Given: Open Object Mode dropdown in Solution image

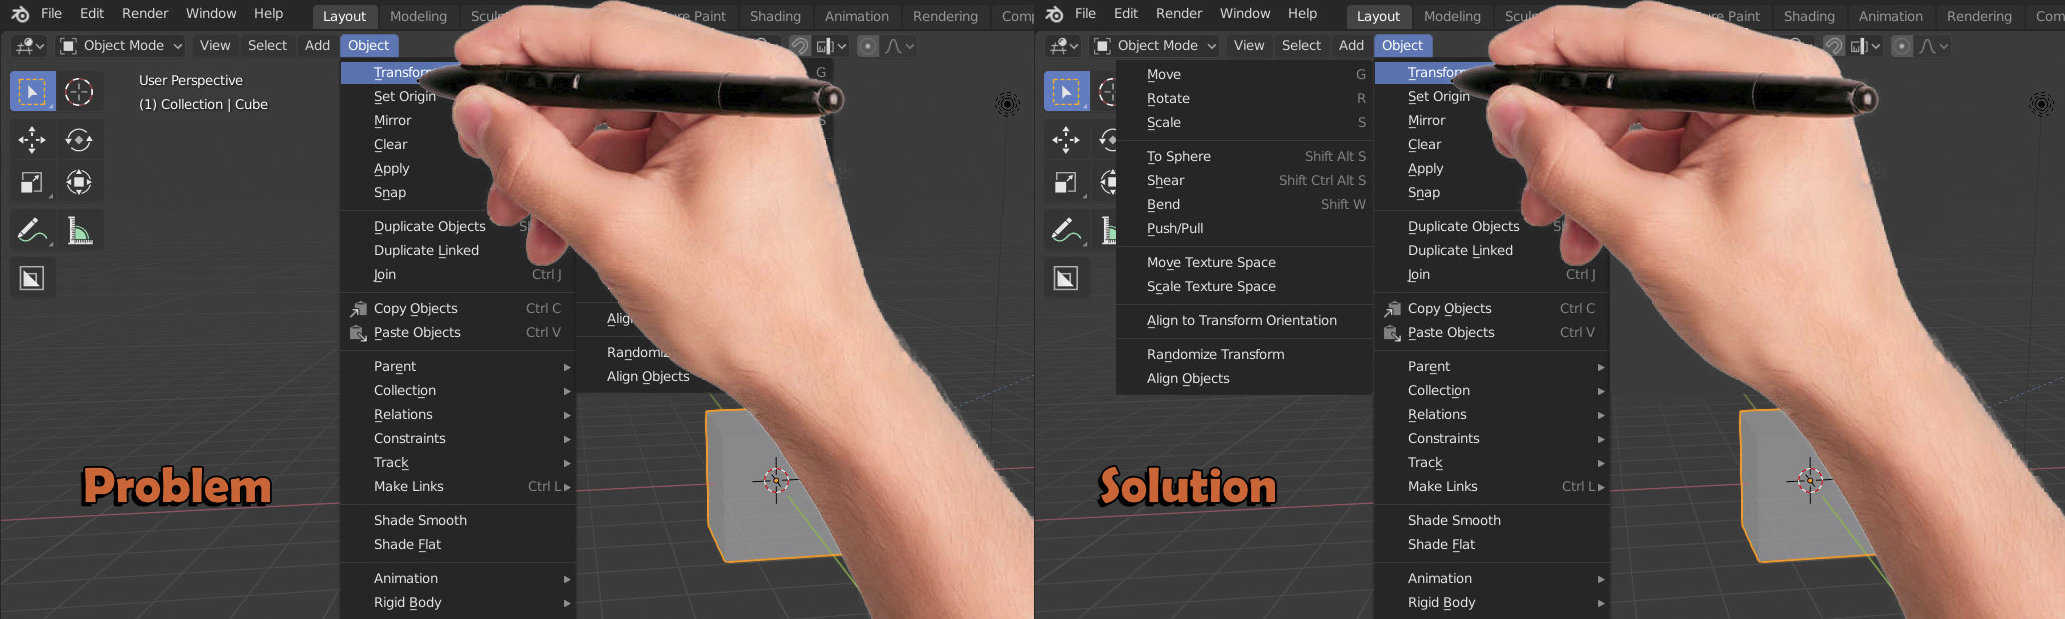Looking at the screenshot, I should [x=1154, y=46].
